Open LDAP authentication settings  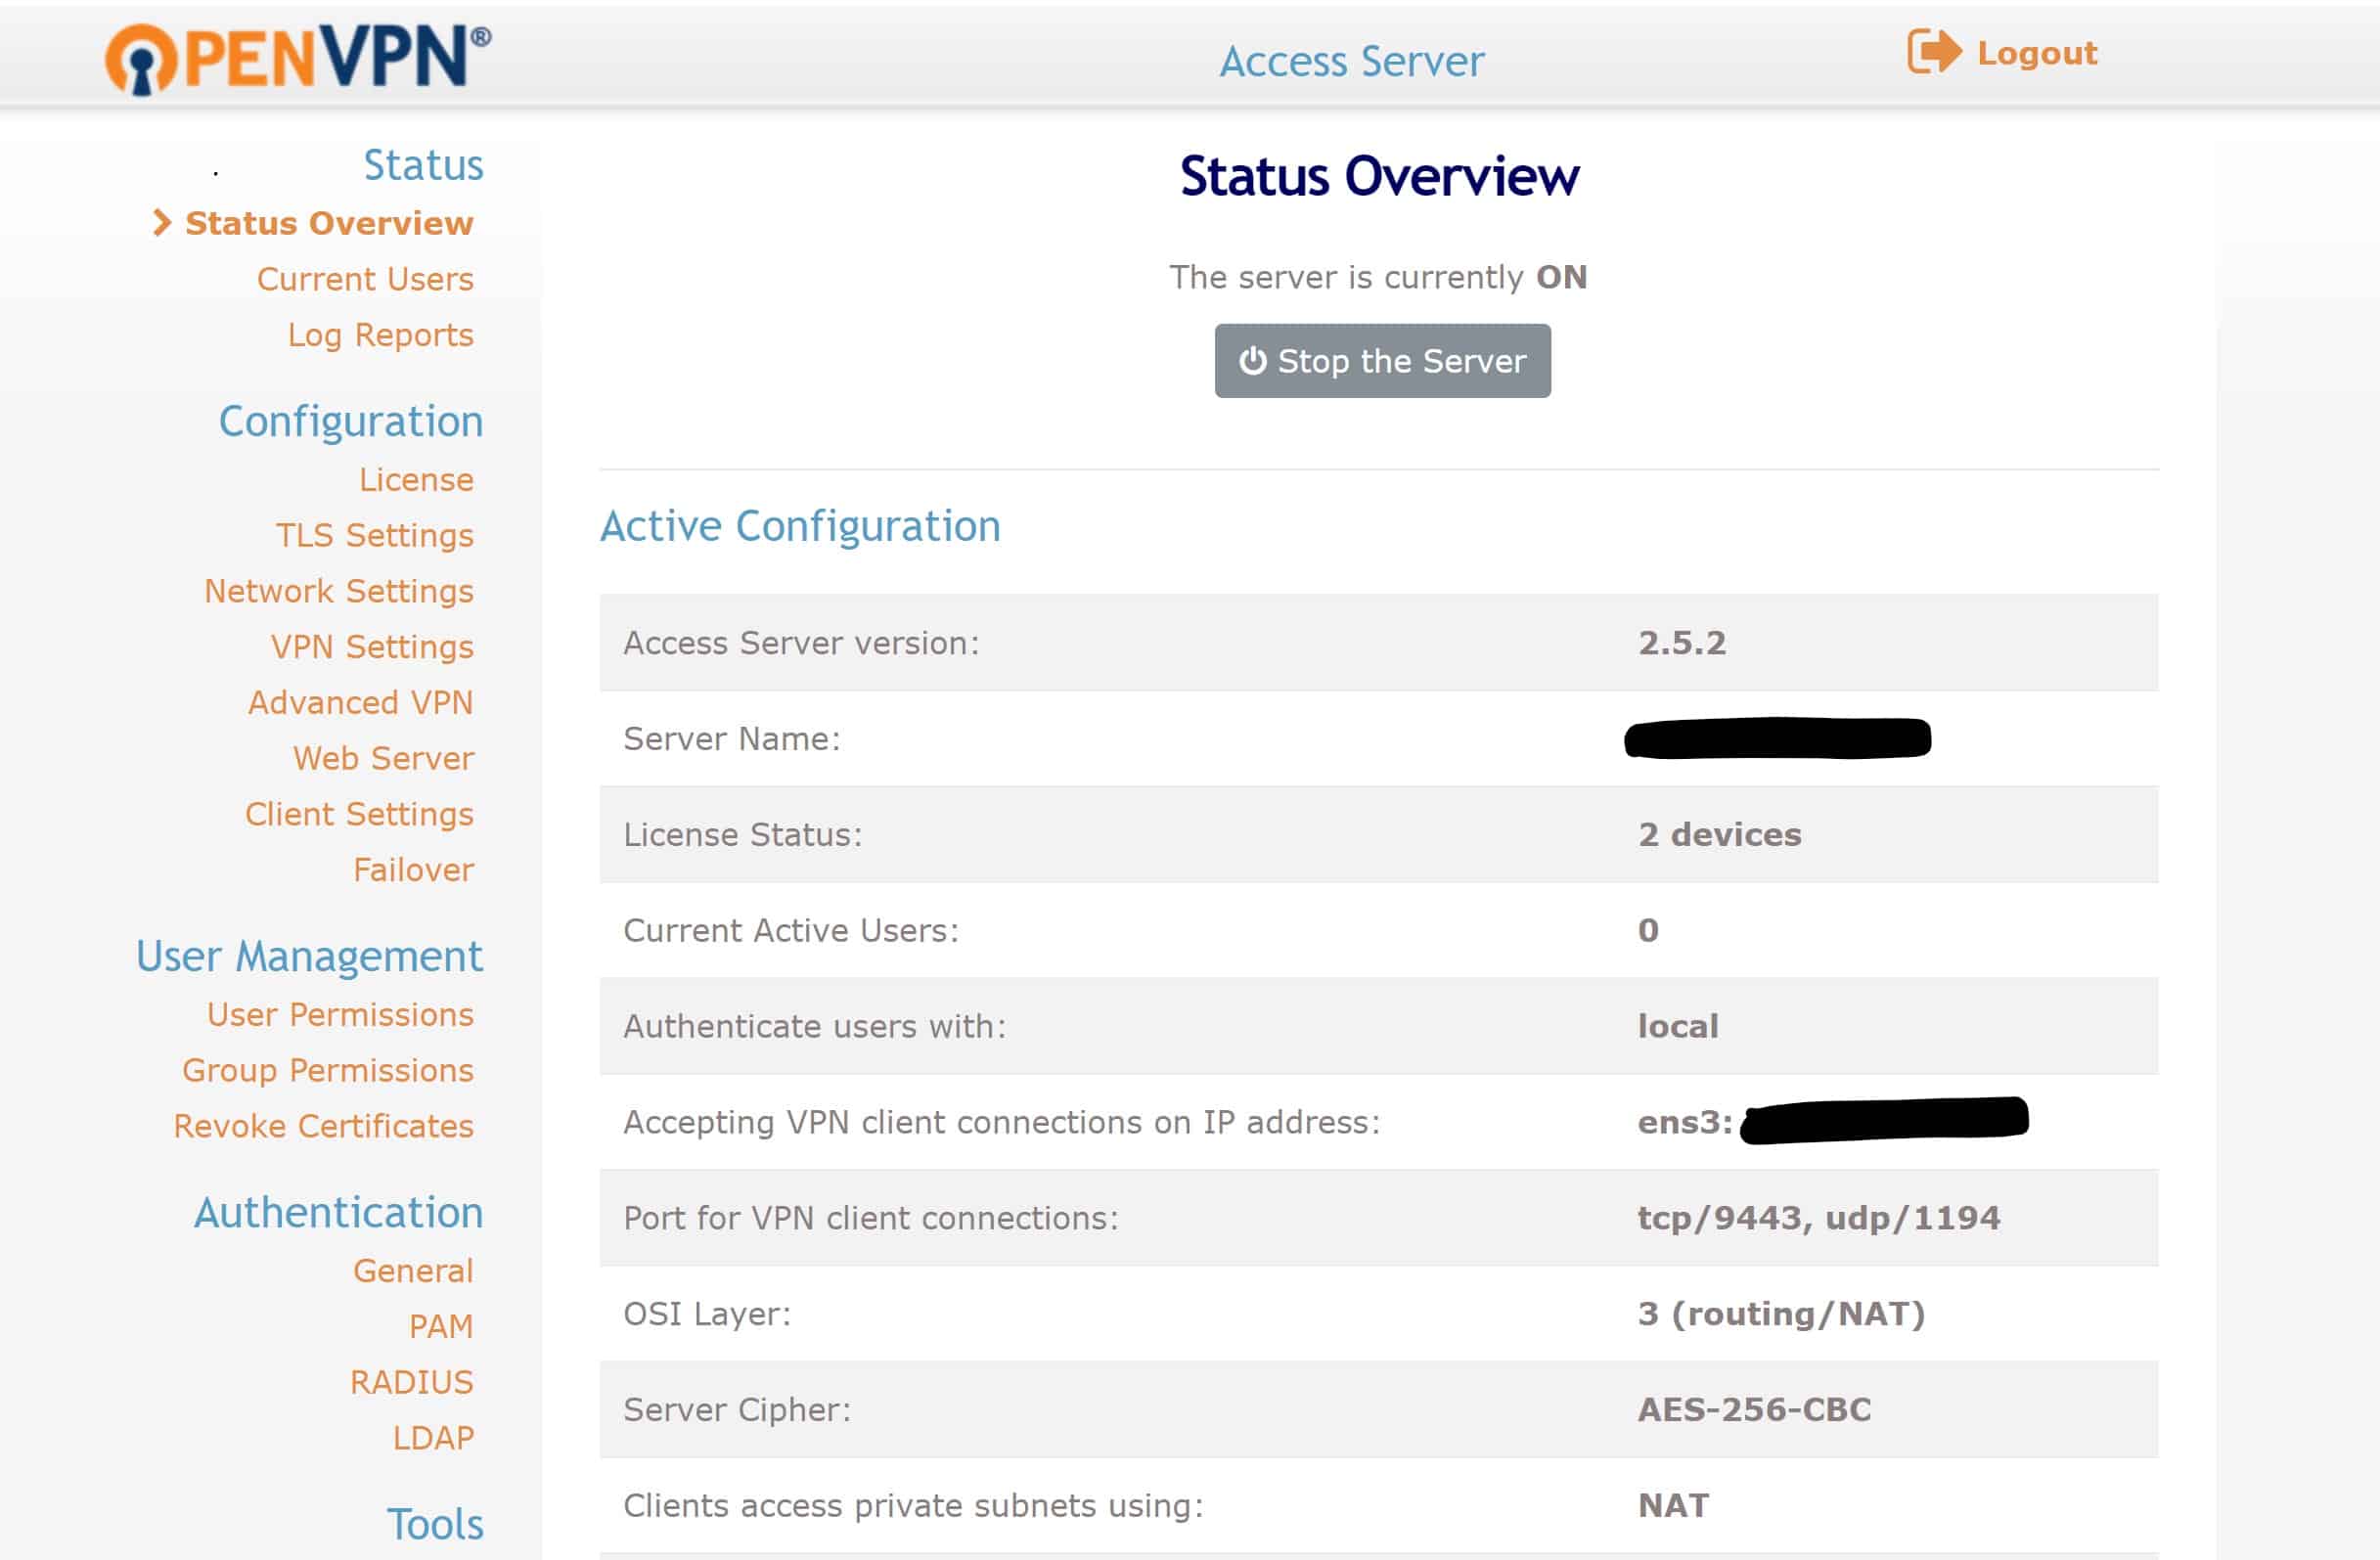[x=432, y=1438]
